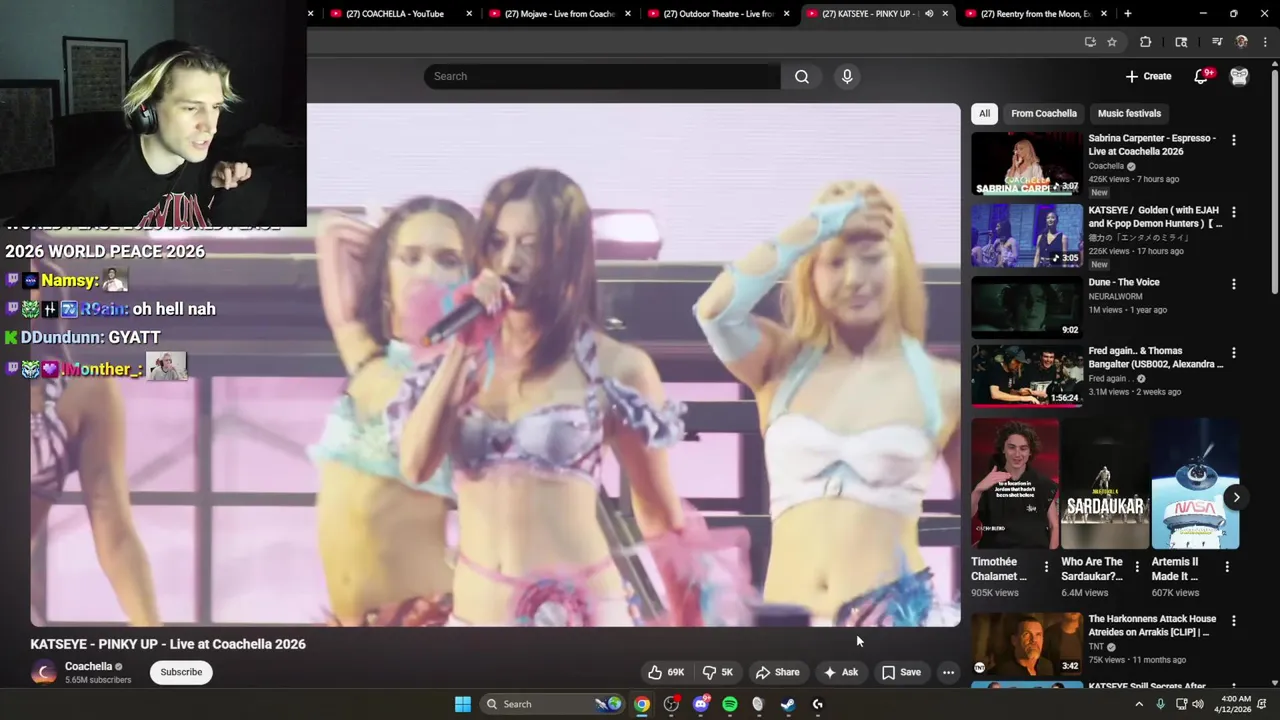Screen dimensions: 1280x720
Task: Open the account avatar menu on YouTube
Action: pyautogui.click(x=1239, y=76)
